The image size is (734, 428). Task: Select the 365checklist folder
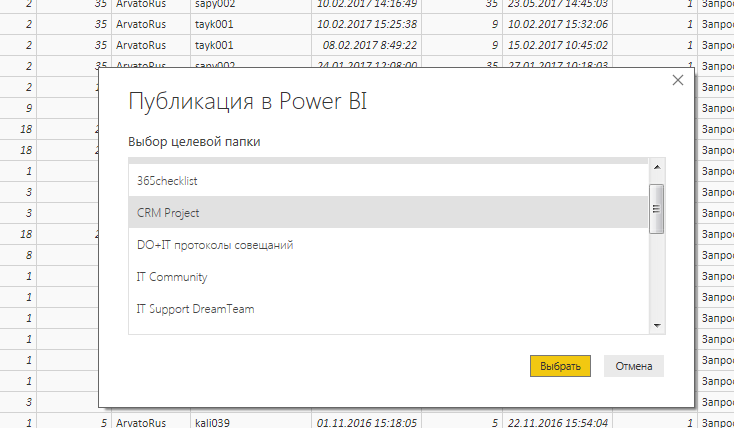388,180
